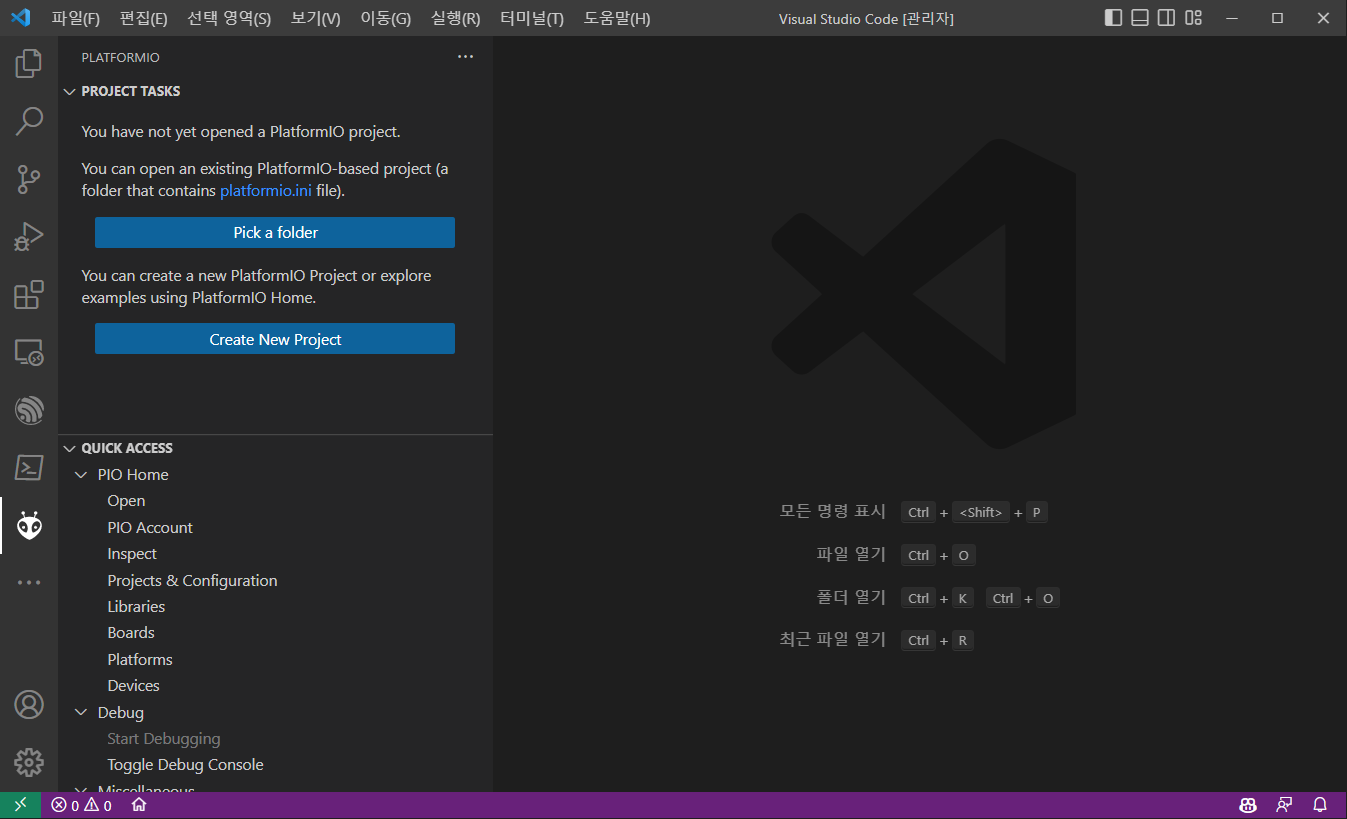Open the Manage gear icon
The height and width of the screenshot is (819, 1347).
(29, 763)
